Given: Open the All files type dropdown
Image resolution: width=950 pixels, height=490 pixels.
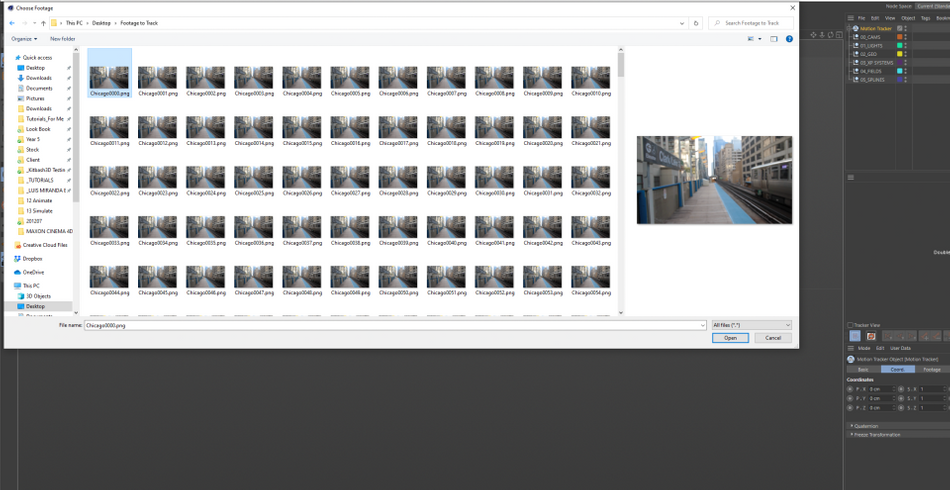Looking at the screenshot, I should point(752,325).
